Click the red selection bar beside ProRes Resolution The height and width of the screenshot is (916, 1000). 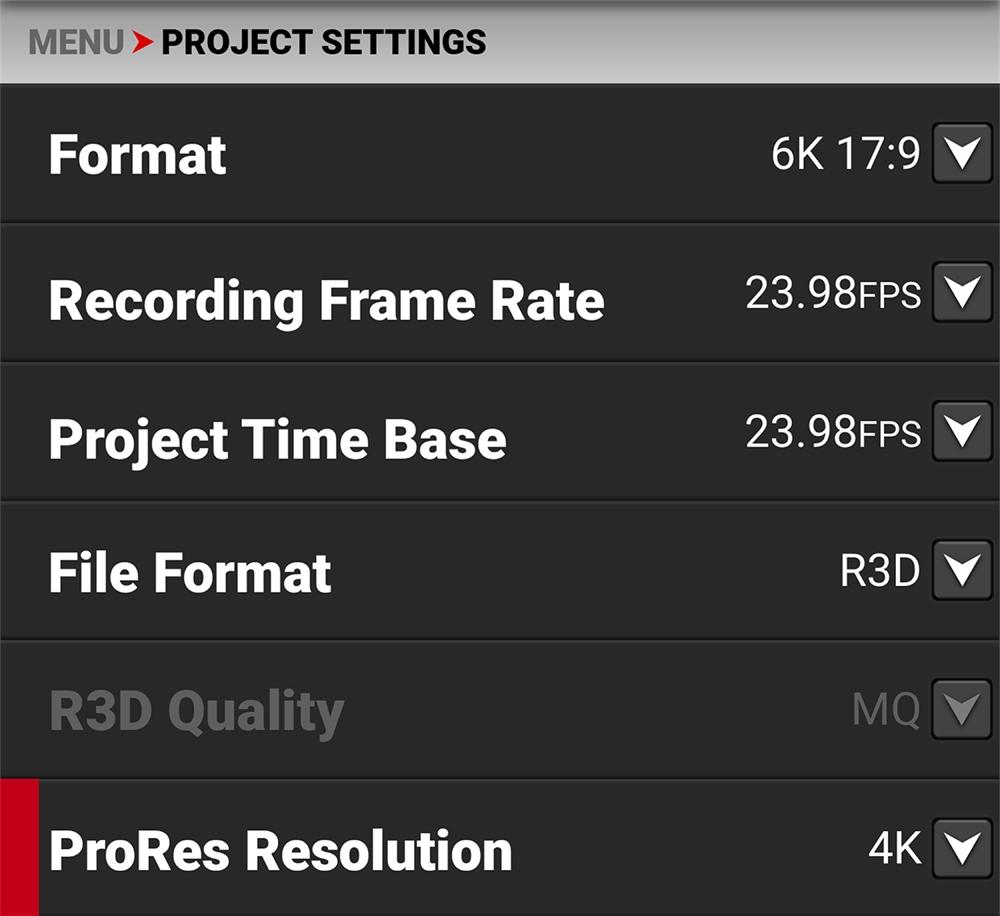point(19,848)
